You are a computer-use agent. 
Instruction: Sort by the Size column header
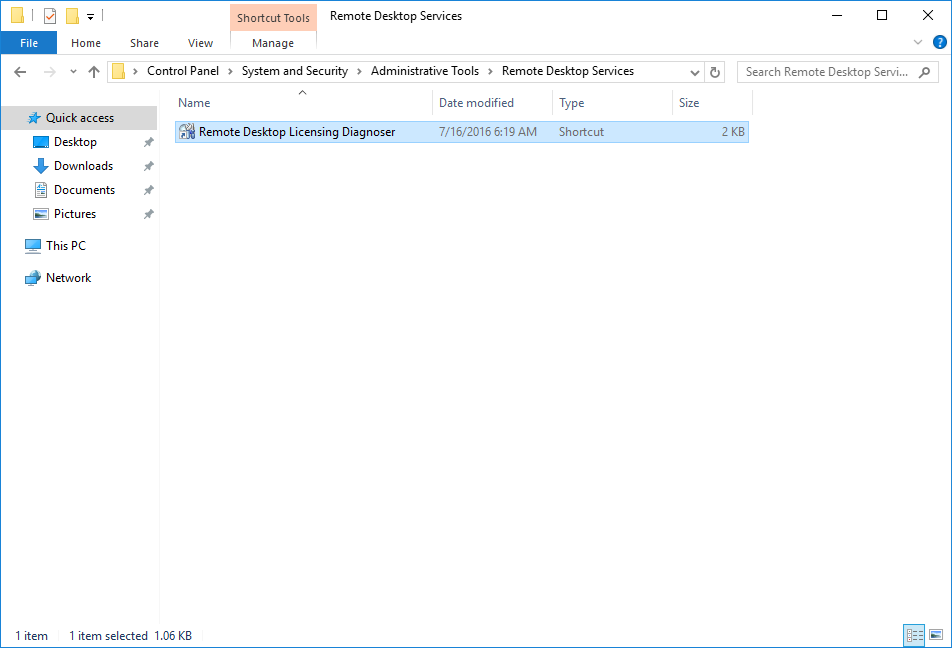pyautogui.click(x=712, y=103)
